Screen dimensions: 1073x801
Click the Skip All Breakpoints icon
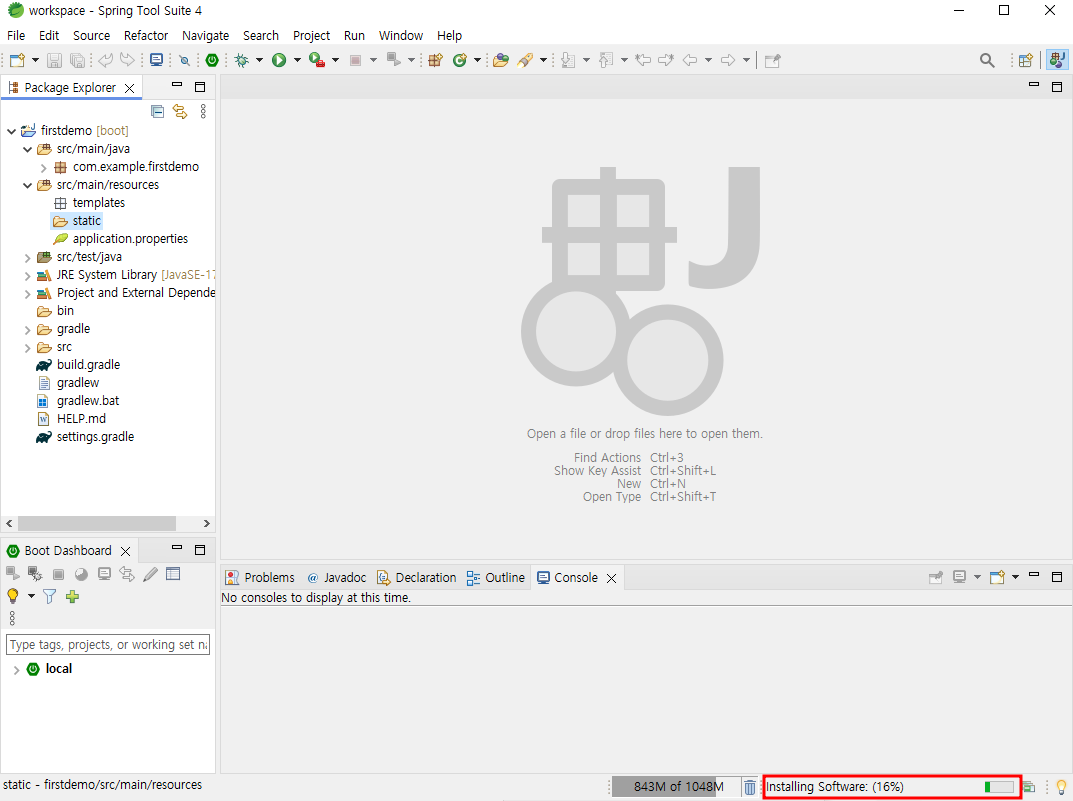coord(184,60)
